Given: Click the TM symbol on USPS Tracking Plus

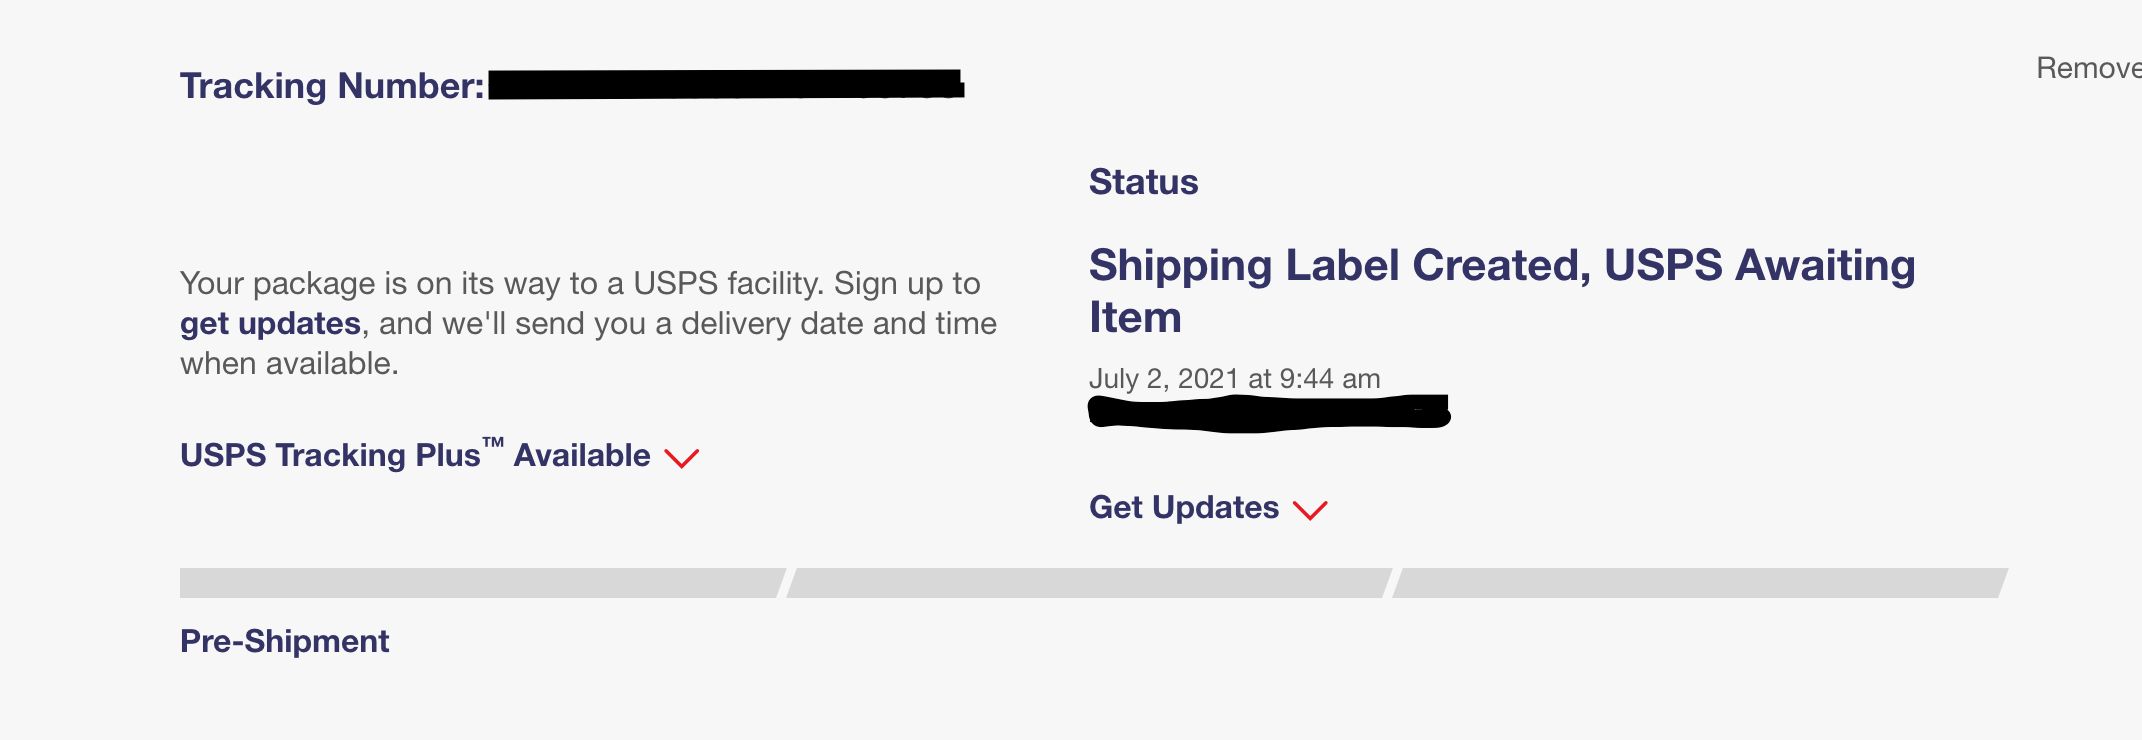Looking at the screenshot, I should coord(492,441).
